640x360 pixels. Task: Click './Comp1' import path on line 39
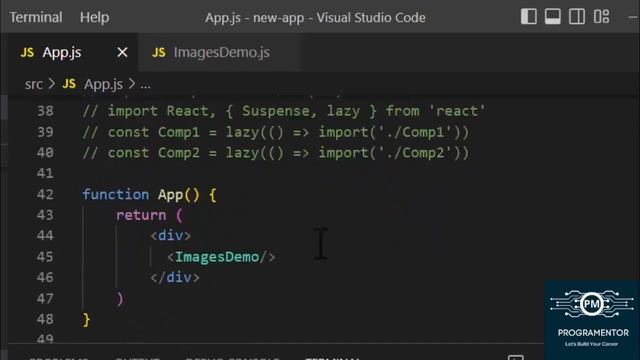[x=416, y=132]
